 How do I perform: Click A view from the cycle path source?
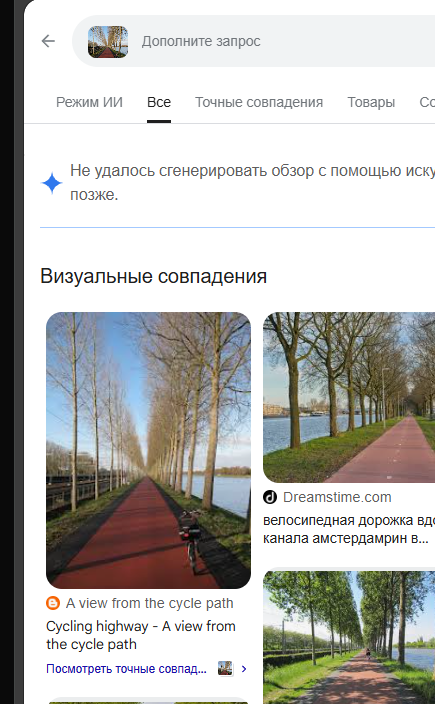click(x=149, y=603)
